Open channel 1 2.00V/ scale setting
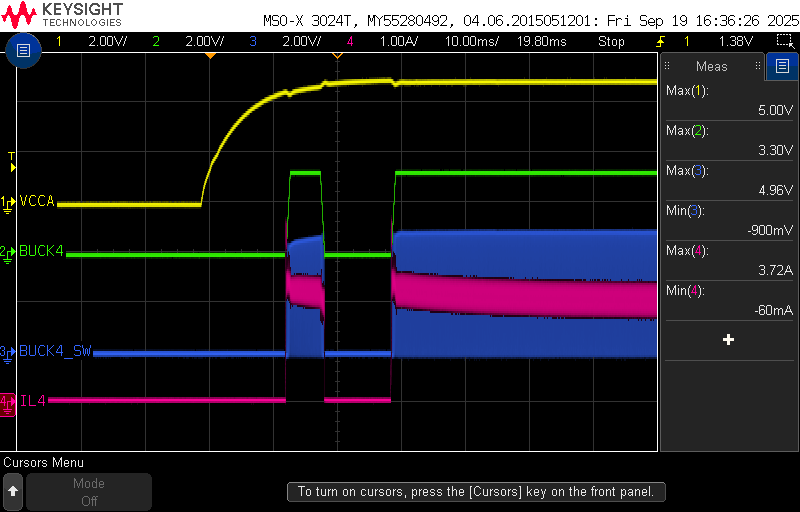800x512 pixels. [108, 41]
